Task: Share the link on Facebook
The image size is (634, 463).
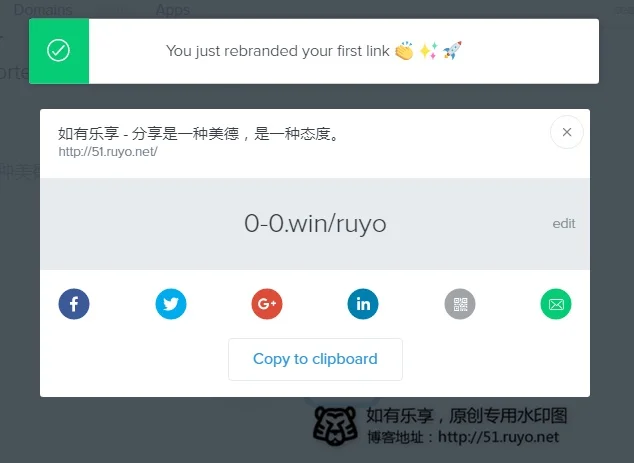Action: (x=74, y=304)
